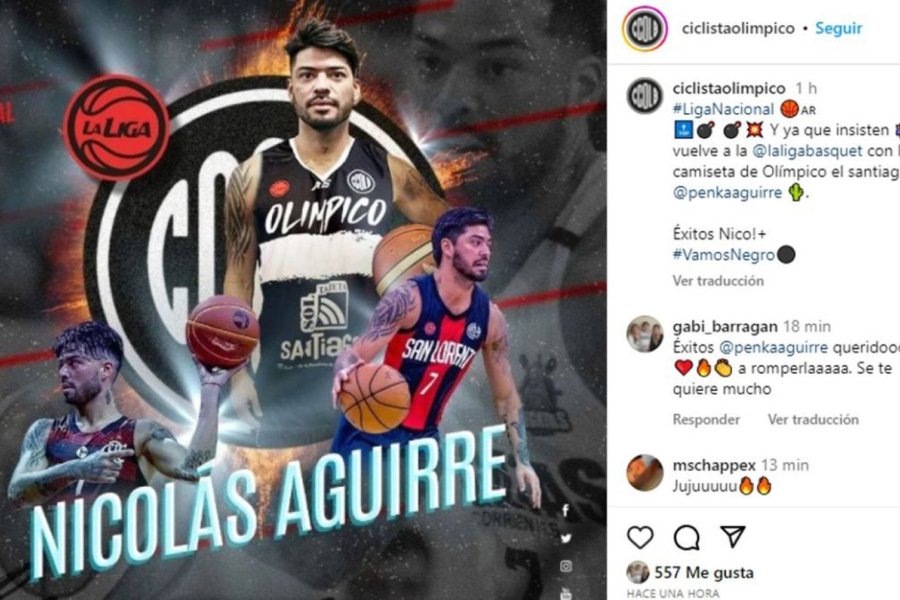The image size is (900, 600).
Task: Like the post with heart icon
Action: click(x=640, y=537)
